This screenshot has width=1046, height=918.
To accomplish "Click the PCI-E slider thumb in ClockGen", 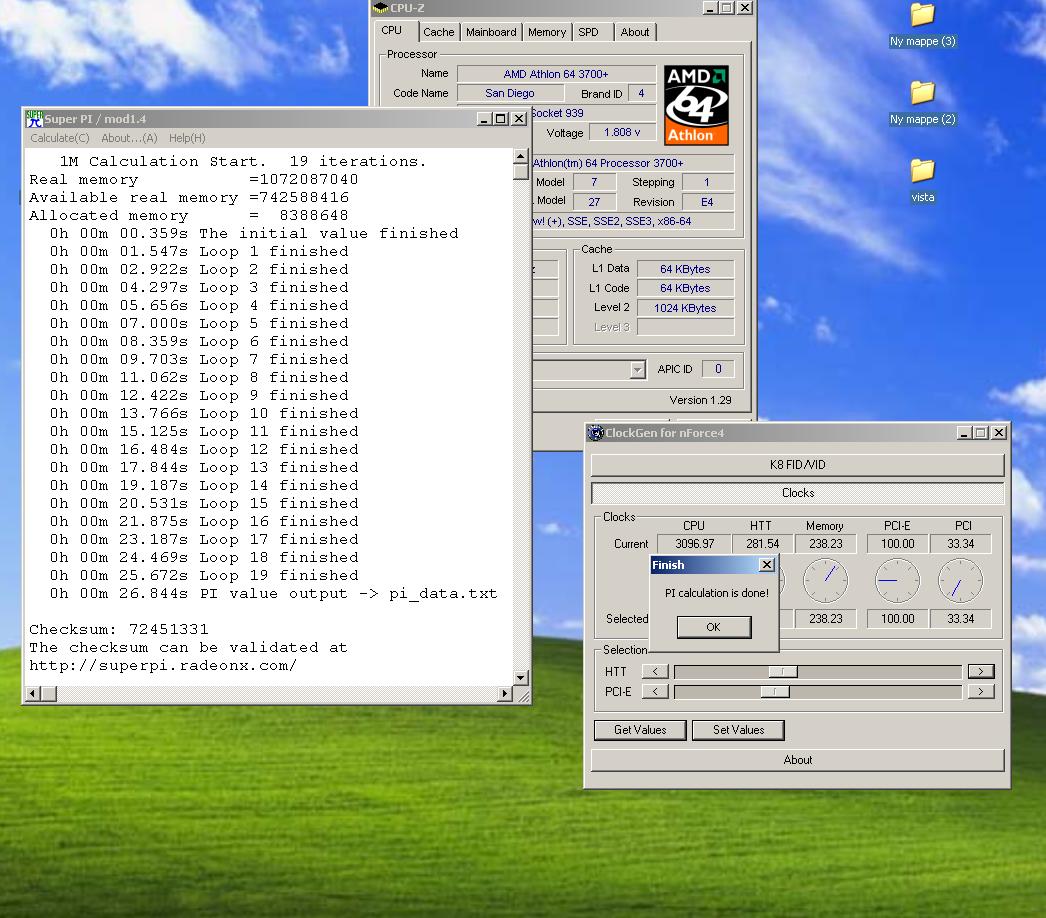I will (x=775, y=692).
